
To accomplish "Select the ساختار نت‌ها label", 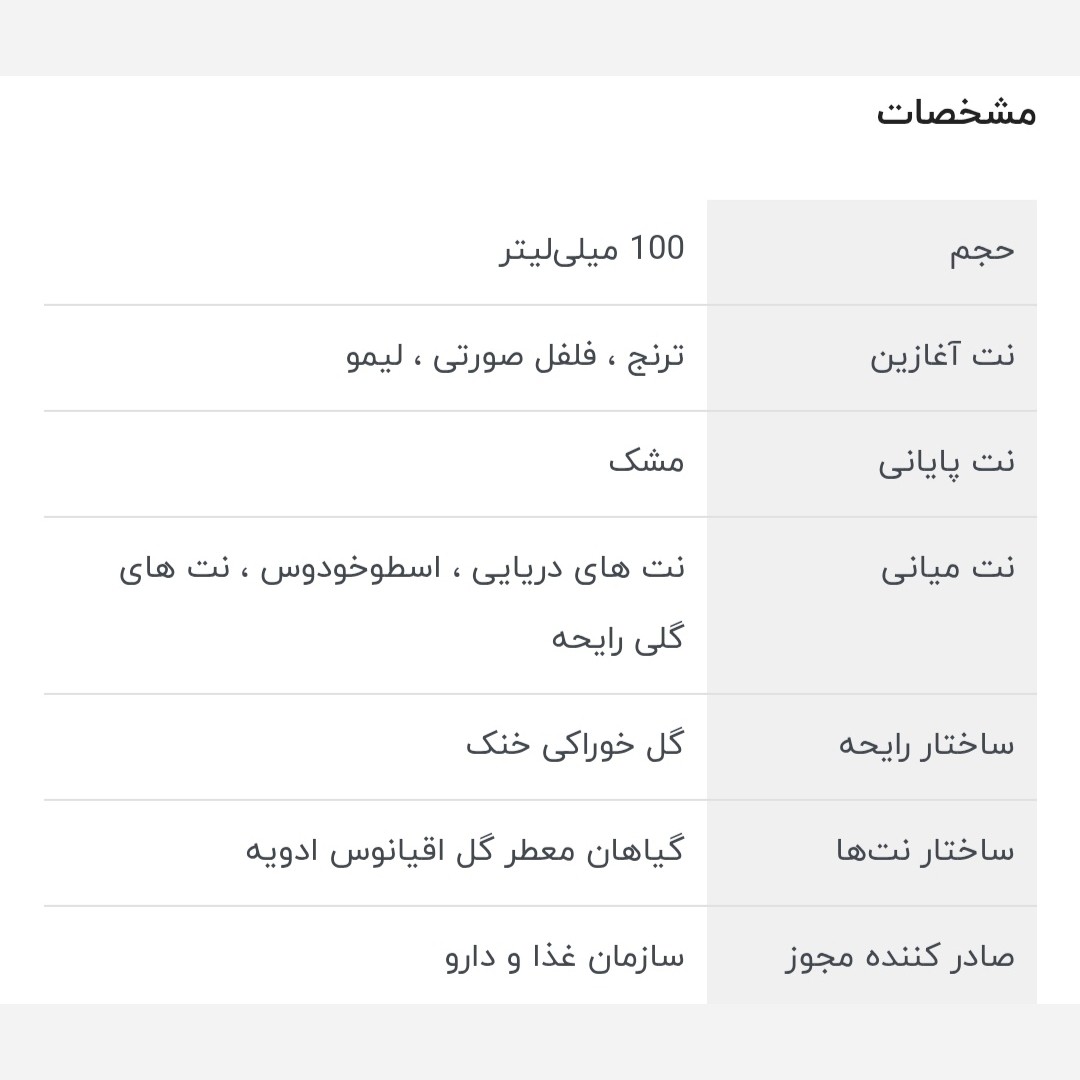I will point(926,851).
